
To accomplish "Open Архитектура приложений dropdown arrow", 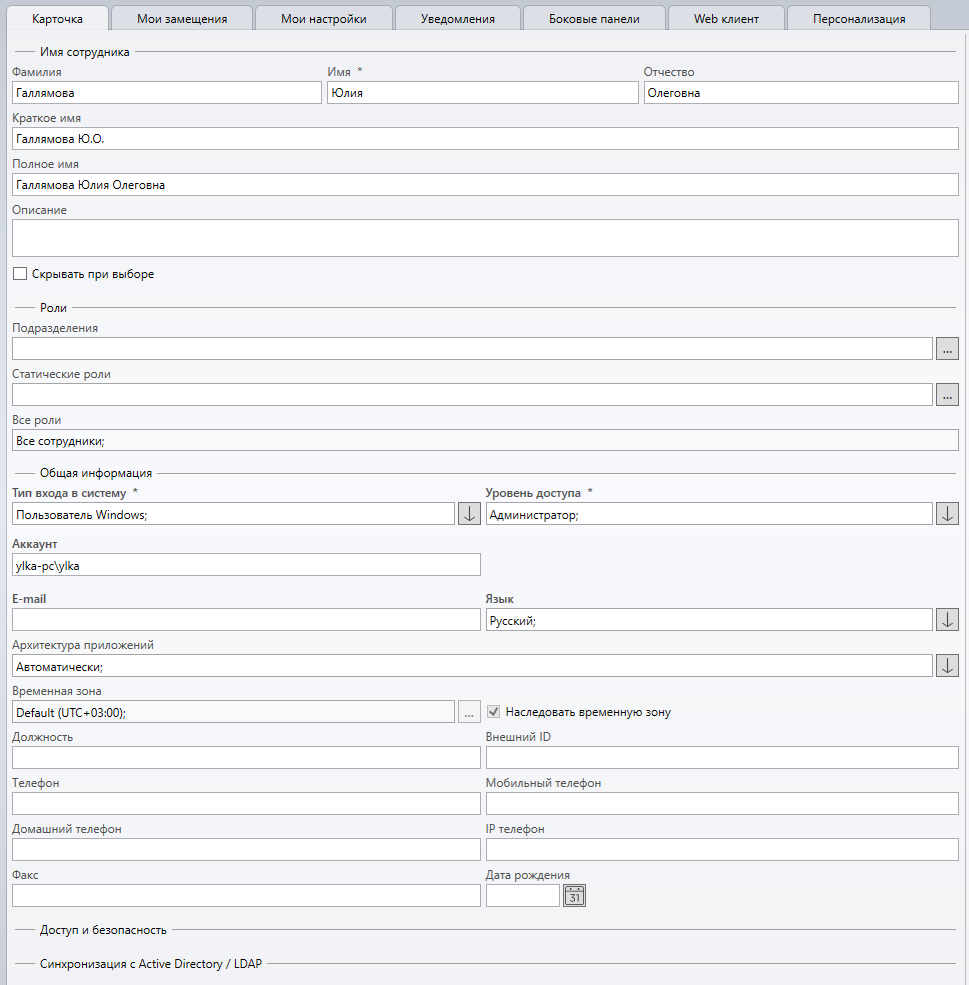I will [947, 666].
